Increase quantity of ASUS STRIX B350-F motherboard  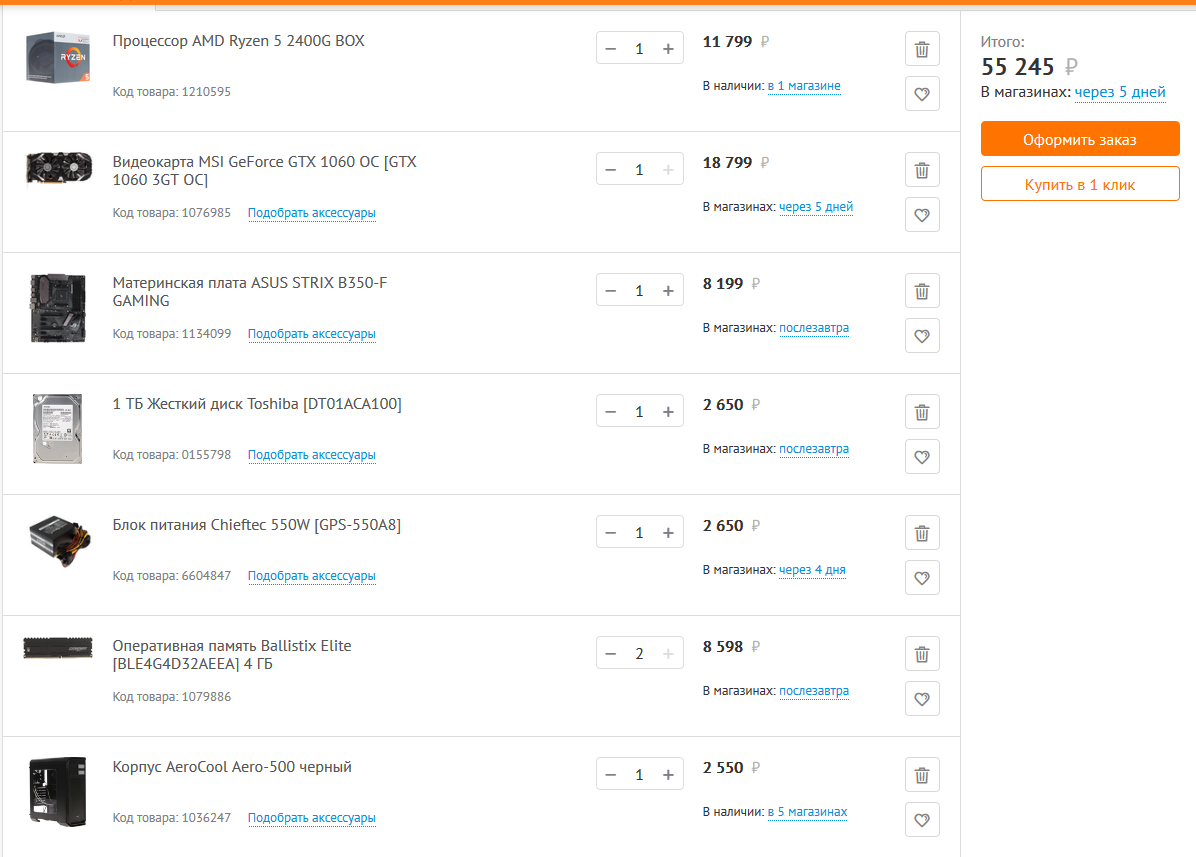668,291
